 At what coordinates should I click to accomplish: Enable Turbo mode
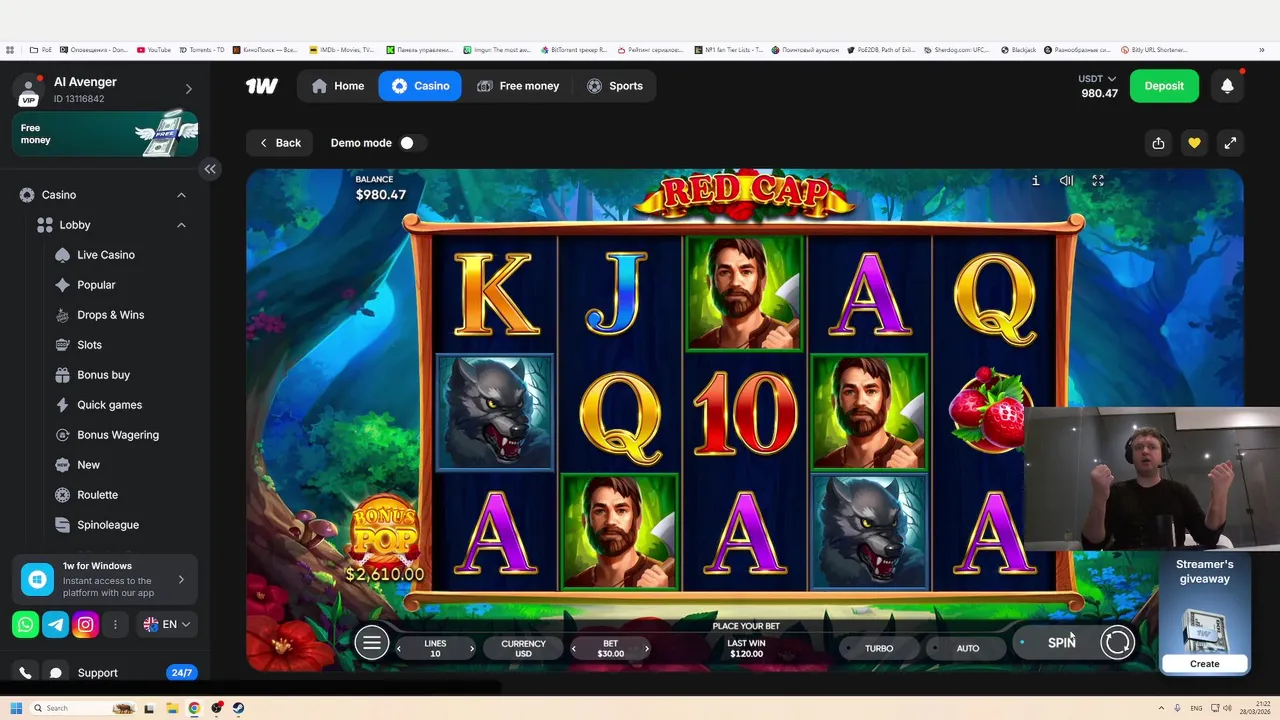(x=878, y=648)
